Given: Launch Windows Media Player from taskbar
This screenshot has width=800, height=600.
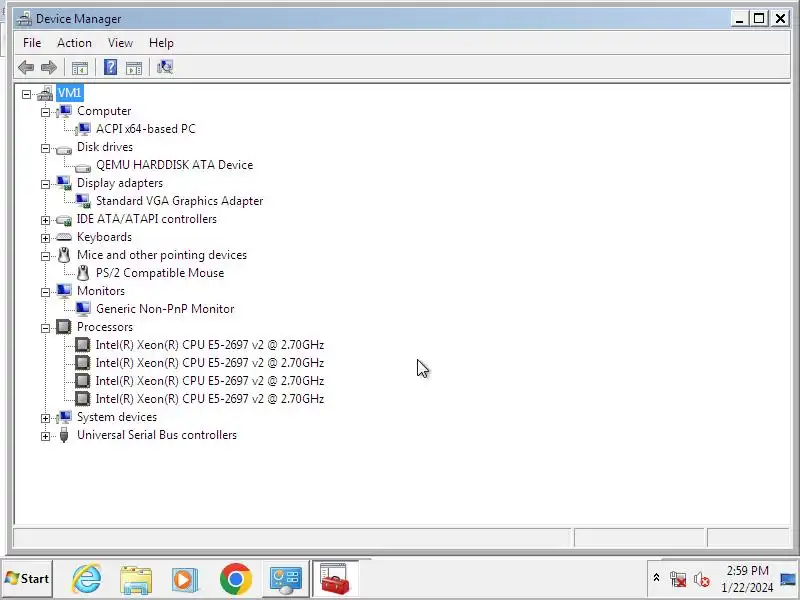Looking at the screenshot, I should coord(185,580).
